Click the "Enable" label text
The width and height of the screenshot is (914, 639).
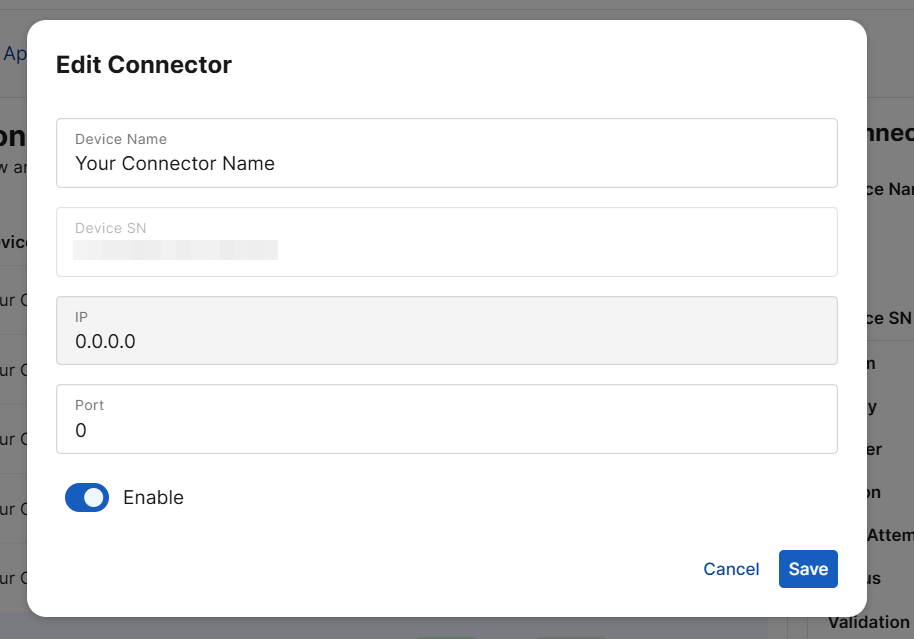pyautogui.click(x=153, y=497)
